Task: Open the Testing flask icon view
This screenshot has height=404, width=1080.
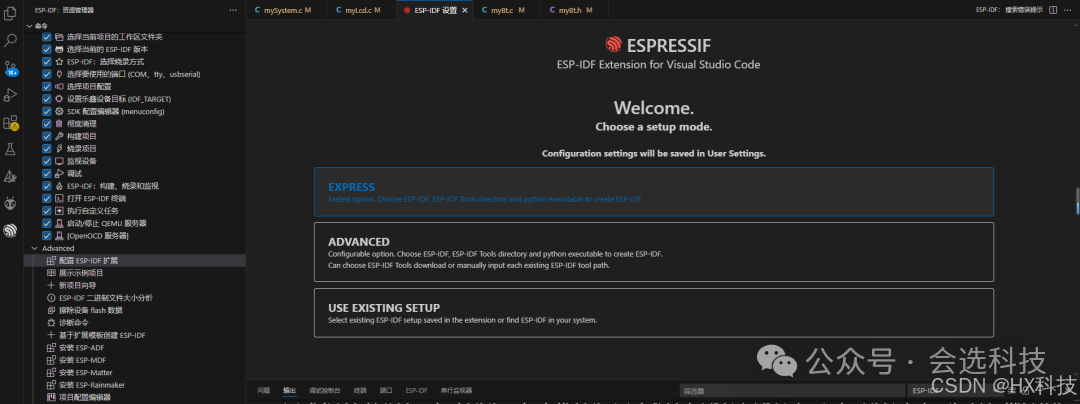Action: [x=10, y=149]
